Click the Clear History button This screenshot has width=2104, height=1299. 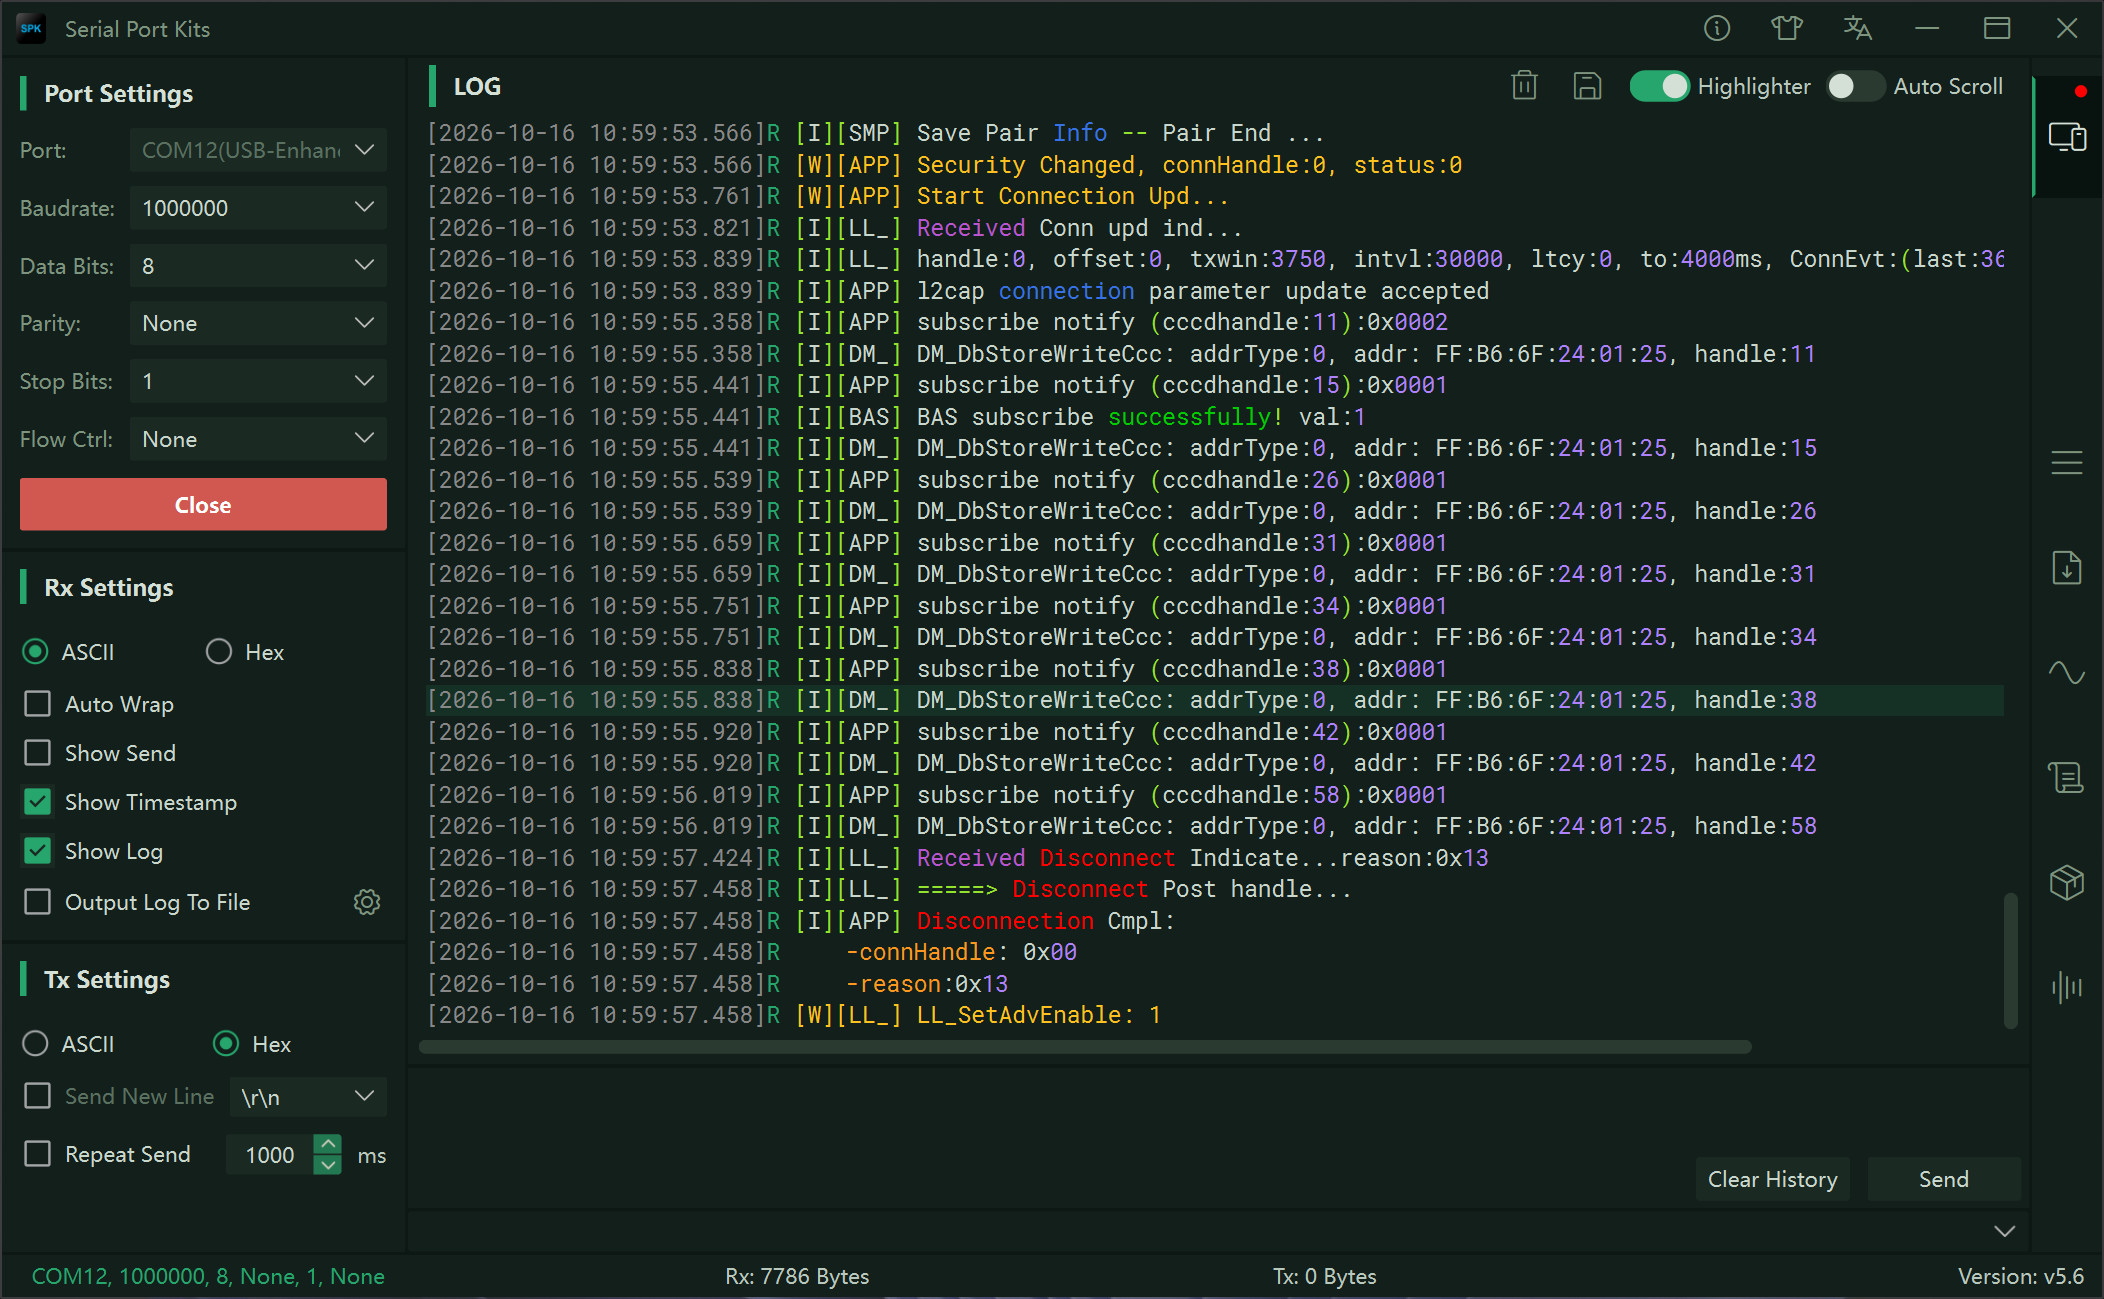coord(1772,1180)
